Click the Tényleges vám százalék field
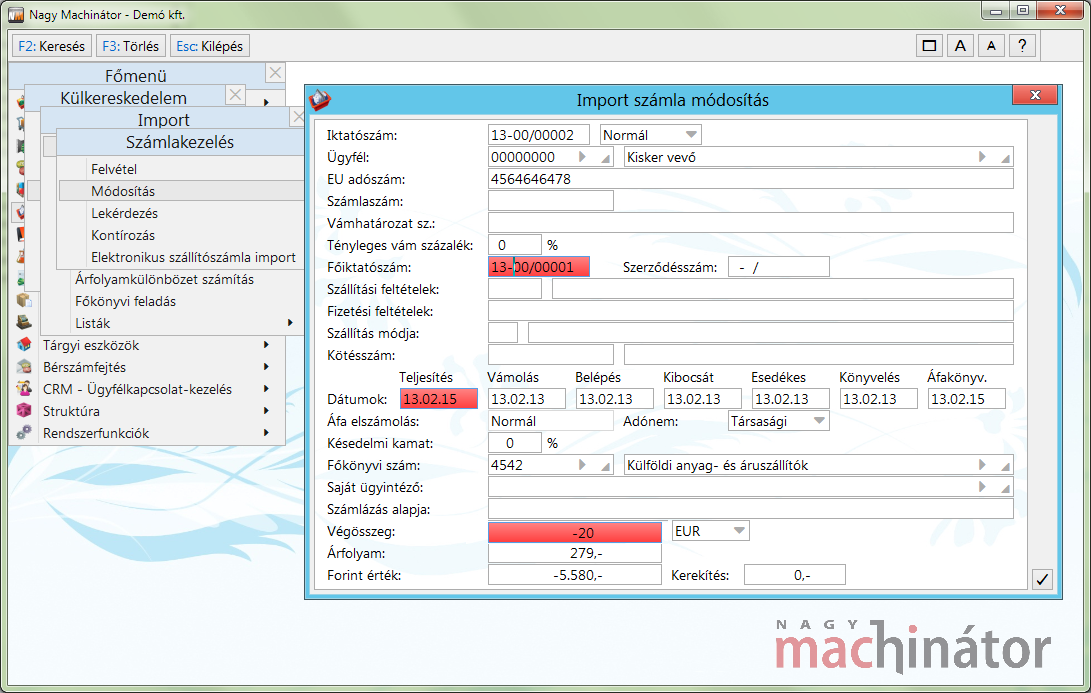Viewport: 1091px width, 693px height. 515,245
